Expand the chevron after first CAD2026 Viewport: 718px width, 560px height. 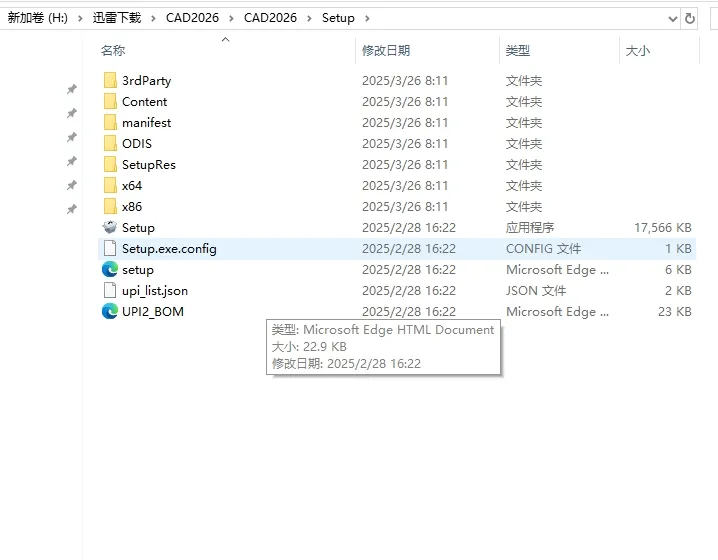click(x=231, y=18)
